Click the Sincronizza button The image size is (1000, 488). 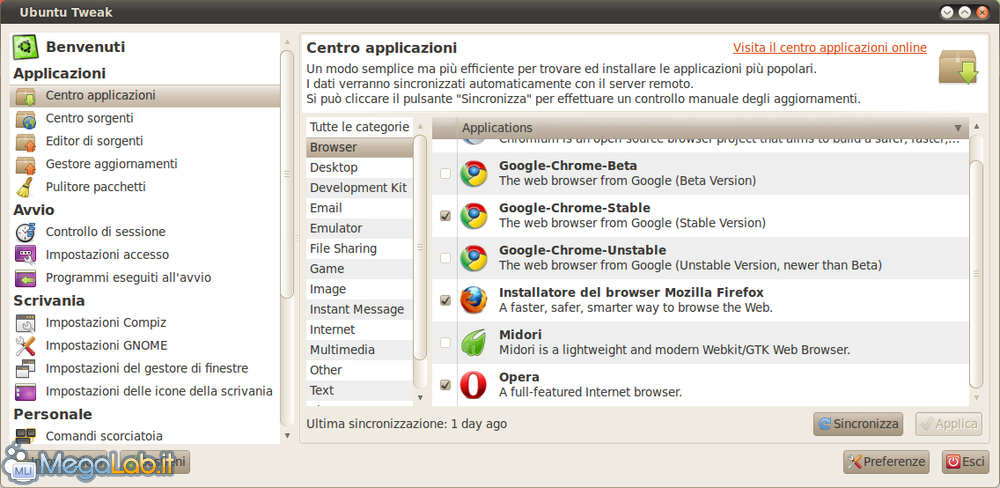tap(858, 424)
